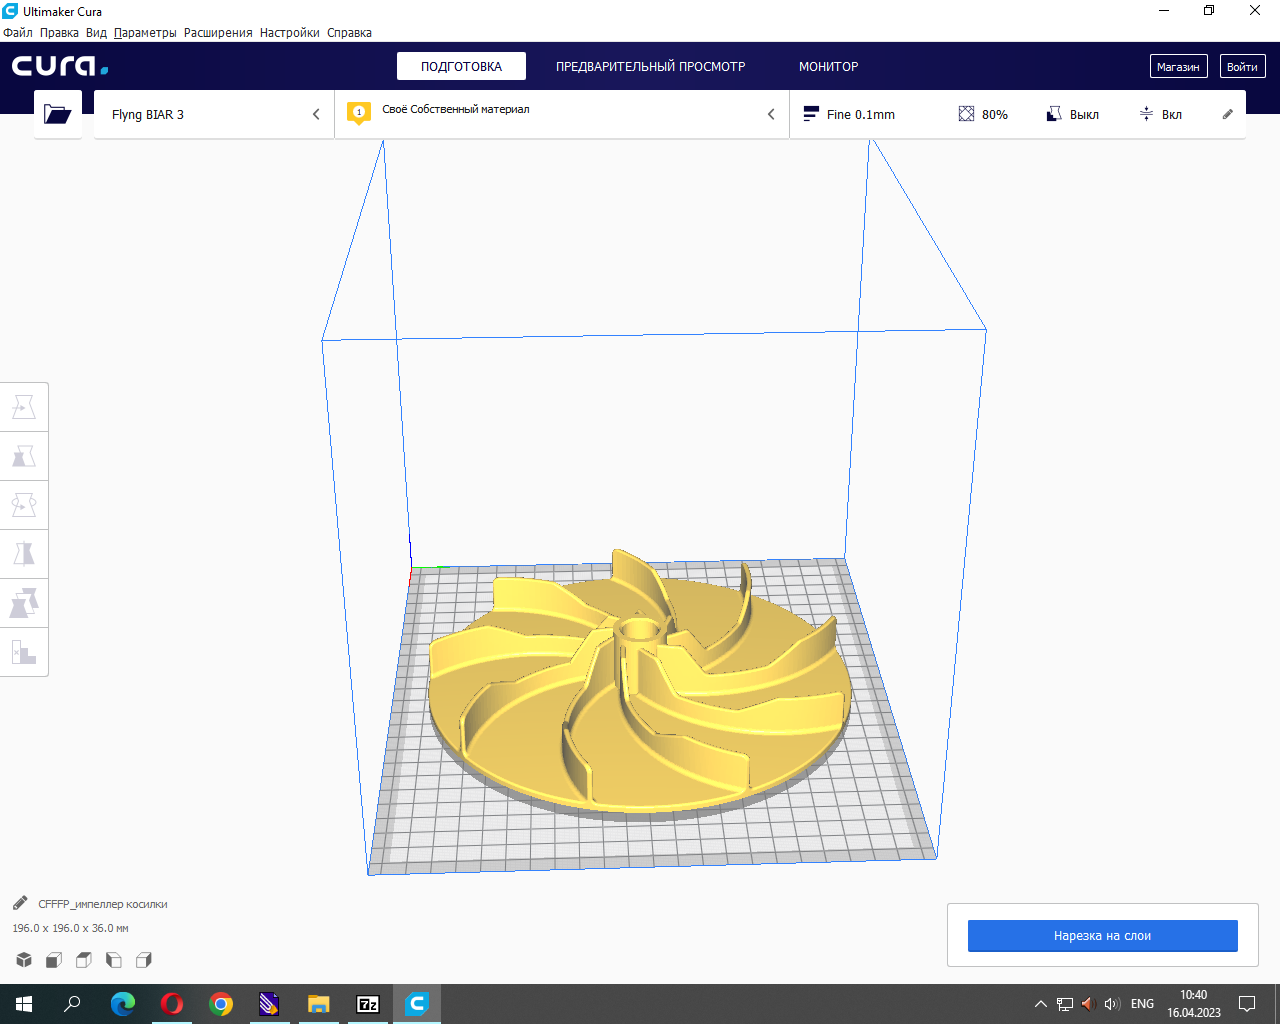Switch to right side view cube icon
The width and height of the screenshot is (1280, 1024).
coord(144,960)
